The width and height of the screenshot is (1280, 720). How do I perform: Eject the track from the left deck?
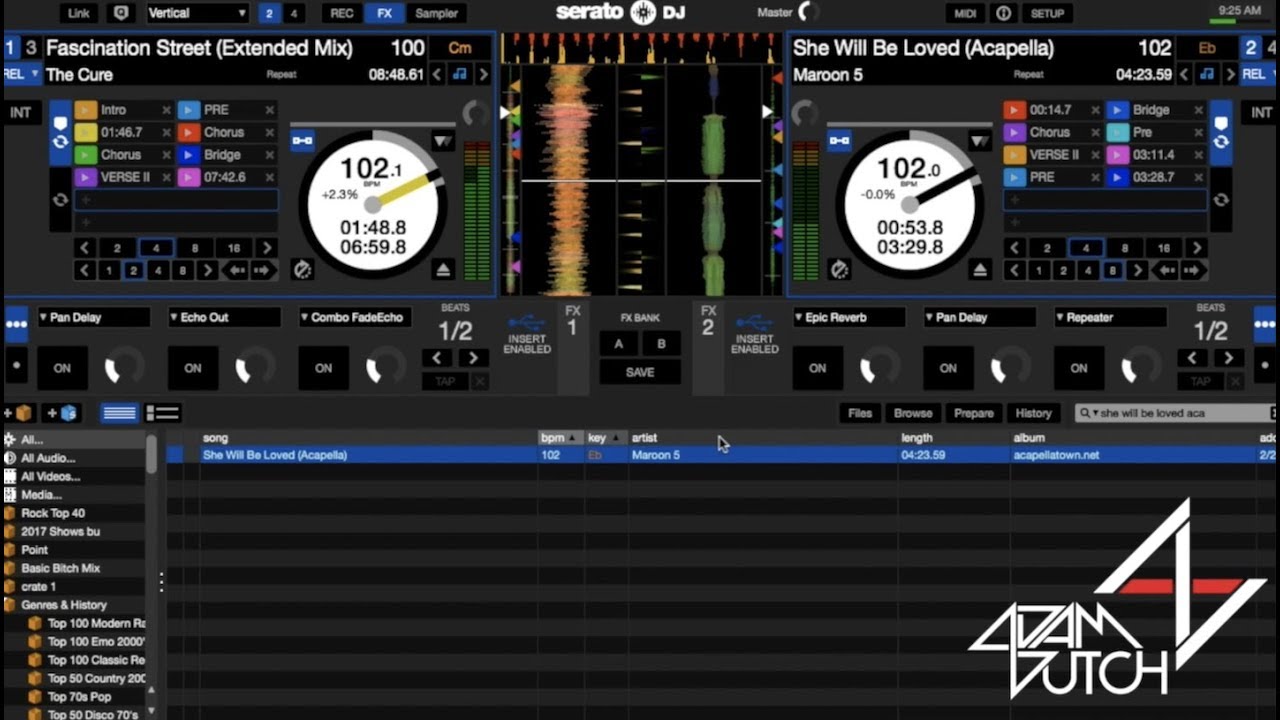[444, 269]
